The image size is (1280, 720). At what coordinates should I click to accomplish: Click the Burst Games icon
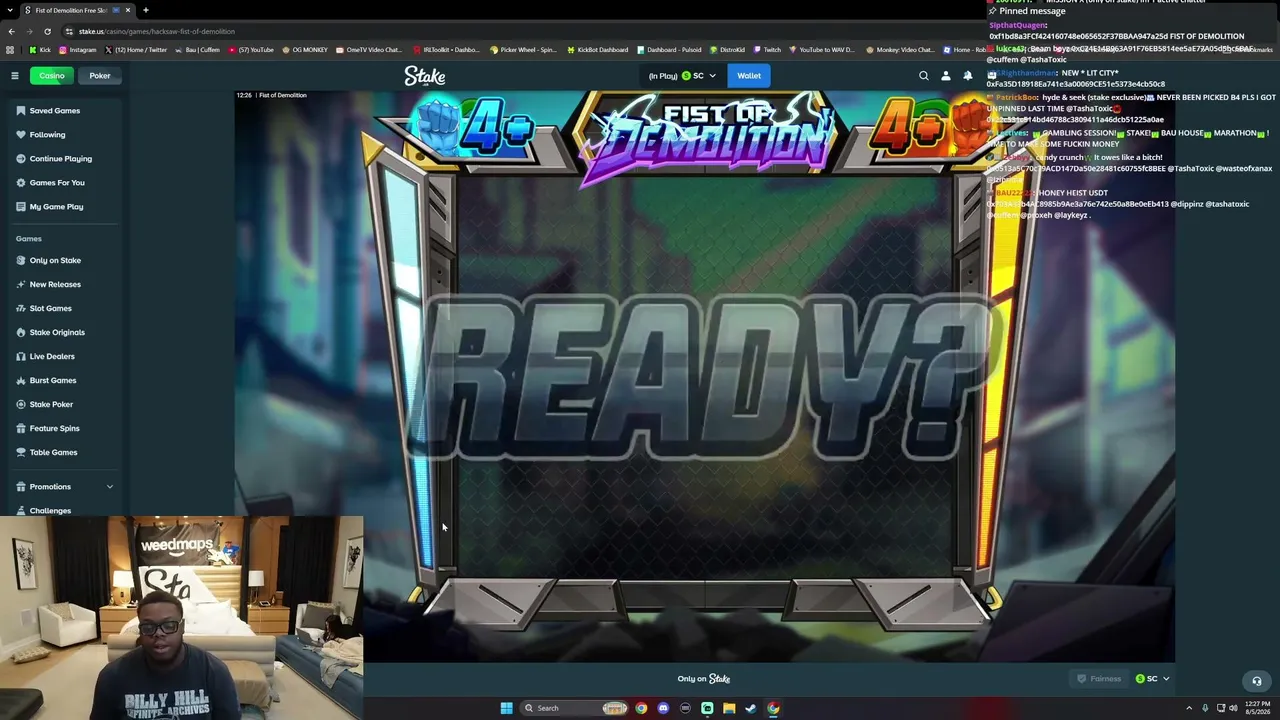coord(21,381)
